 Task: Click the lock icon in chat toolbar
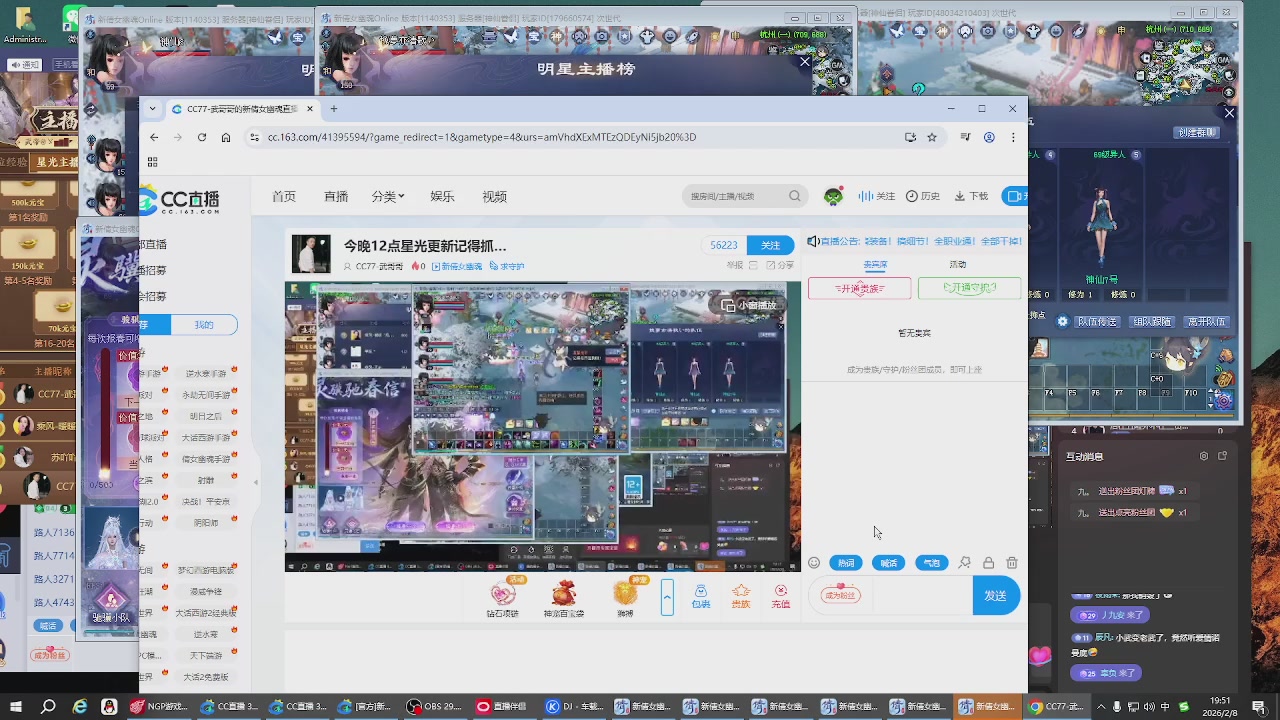pos(988,563)
